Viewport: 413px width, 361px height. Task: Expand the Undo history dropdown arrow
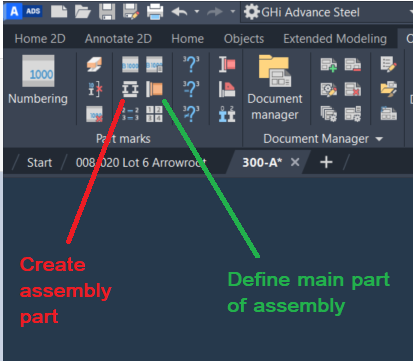[x=197, y=12]
